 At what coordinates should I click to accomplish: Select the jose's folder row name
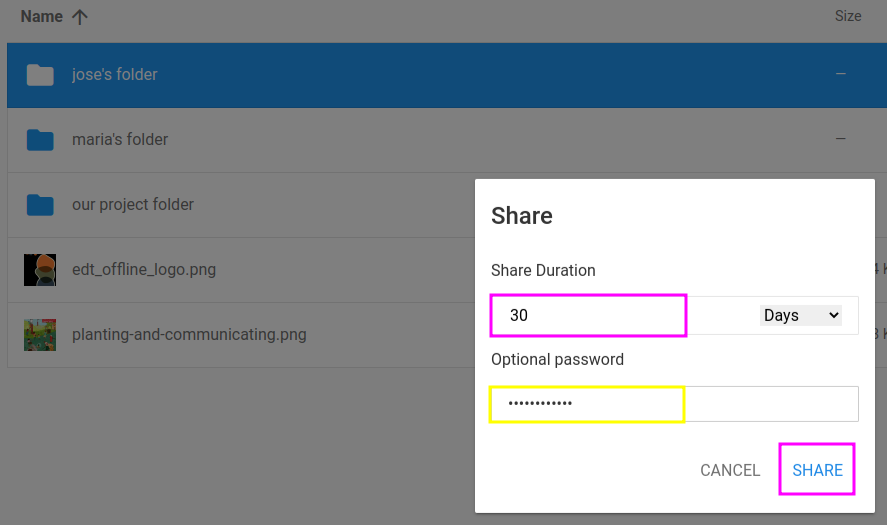point(115,75)
